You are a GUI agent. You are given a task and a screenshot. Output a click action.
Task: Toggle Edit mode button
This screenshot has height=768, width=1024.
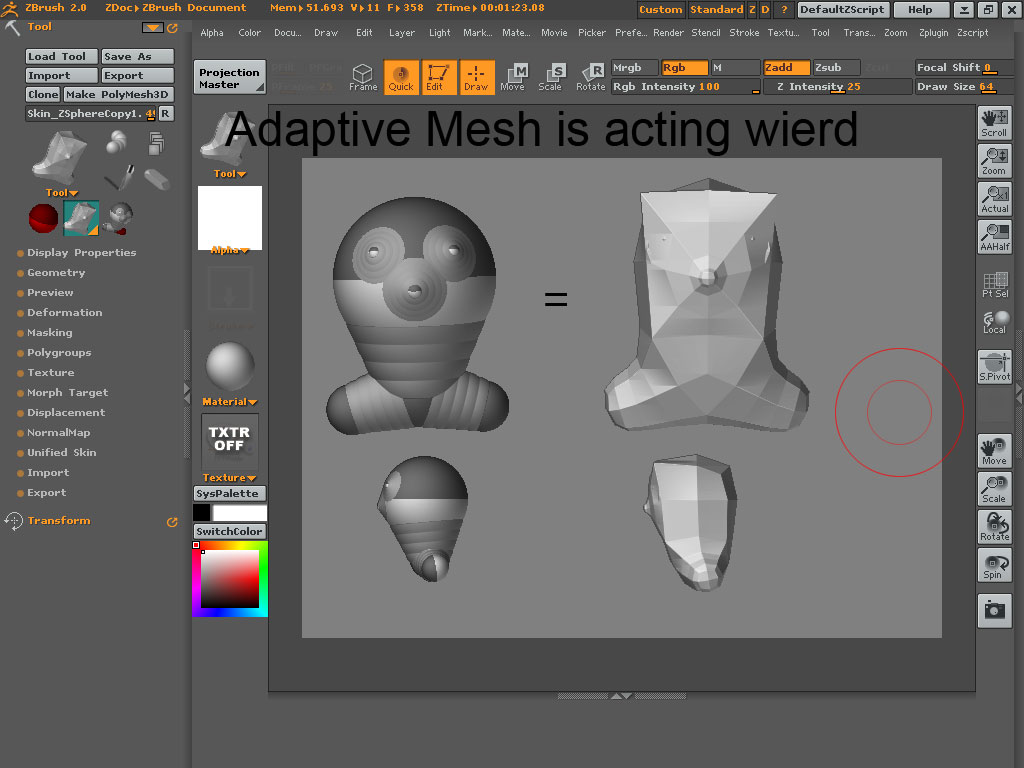438,77
